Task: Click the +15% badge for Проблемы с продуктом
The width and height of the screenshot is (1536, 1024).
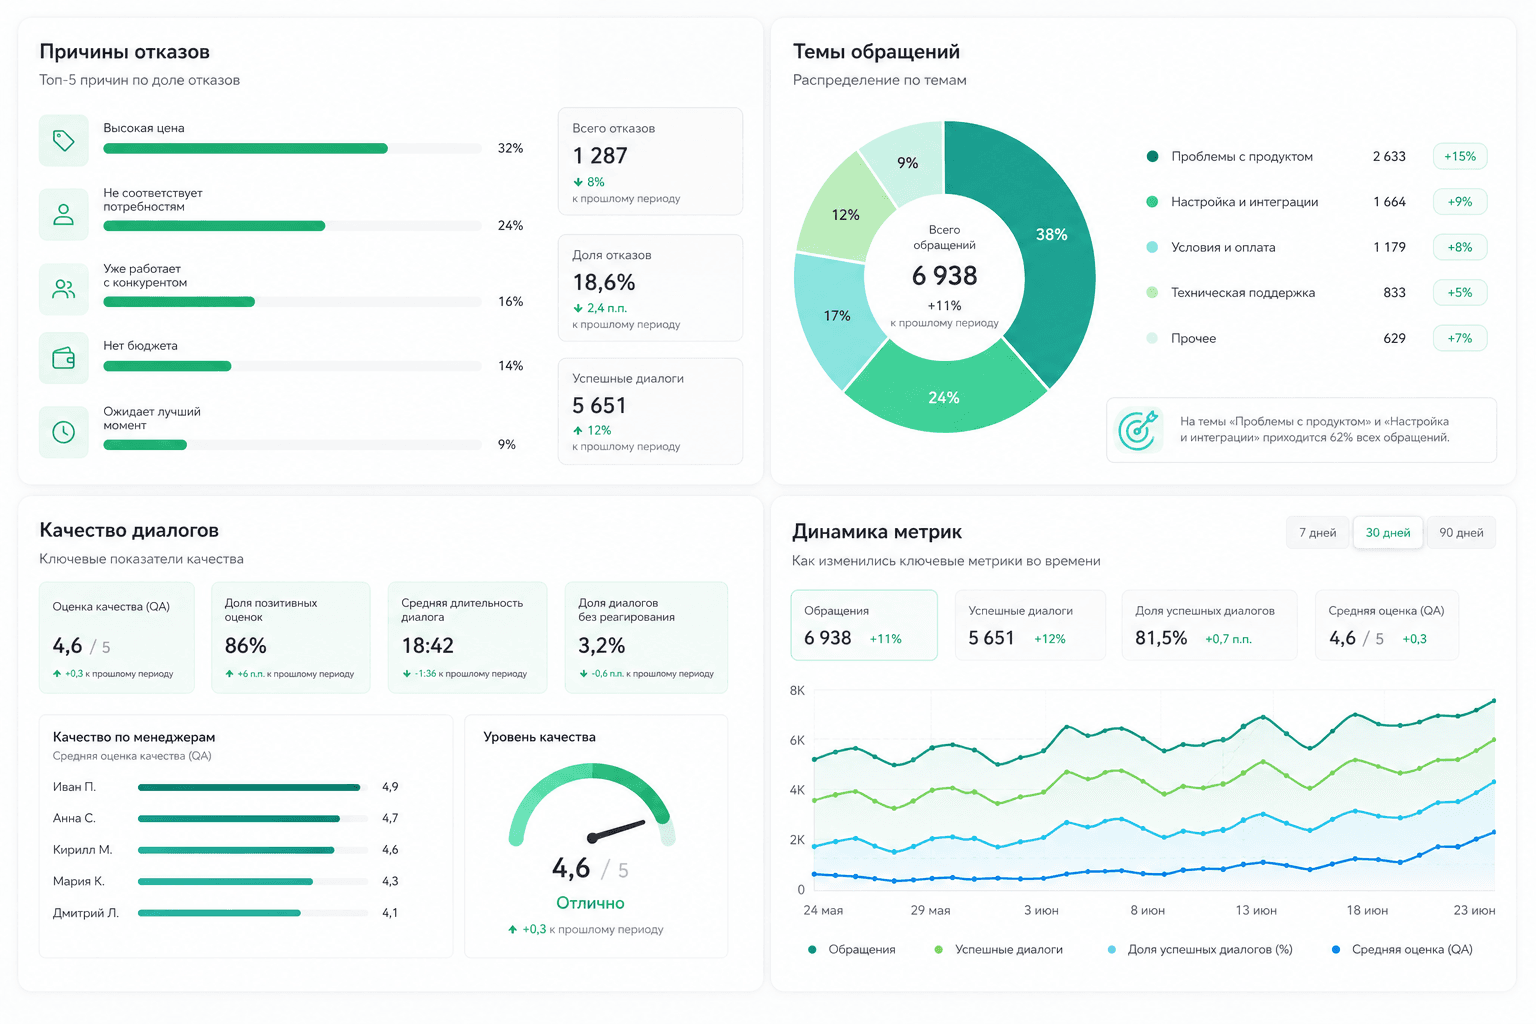Action: click(x=1460, y=156)
